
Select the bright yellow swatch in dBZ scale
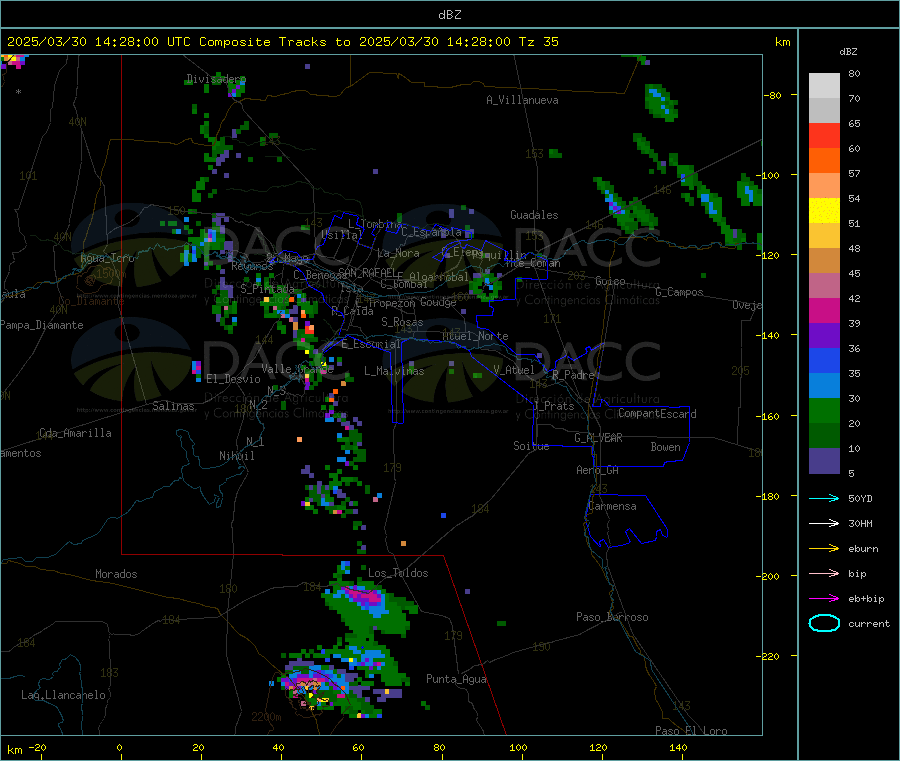824,211
